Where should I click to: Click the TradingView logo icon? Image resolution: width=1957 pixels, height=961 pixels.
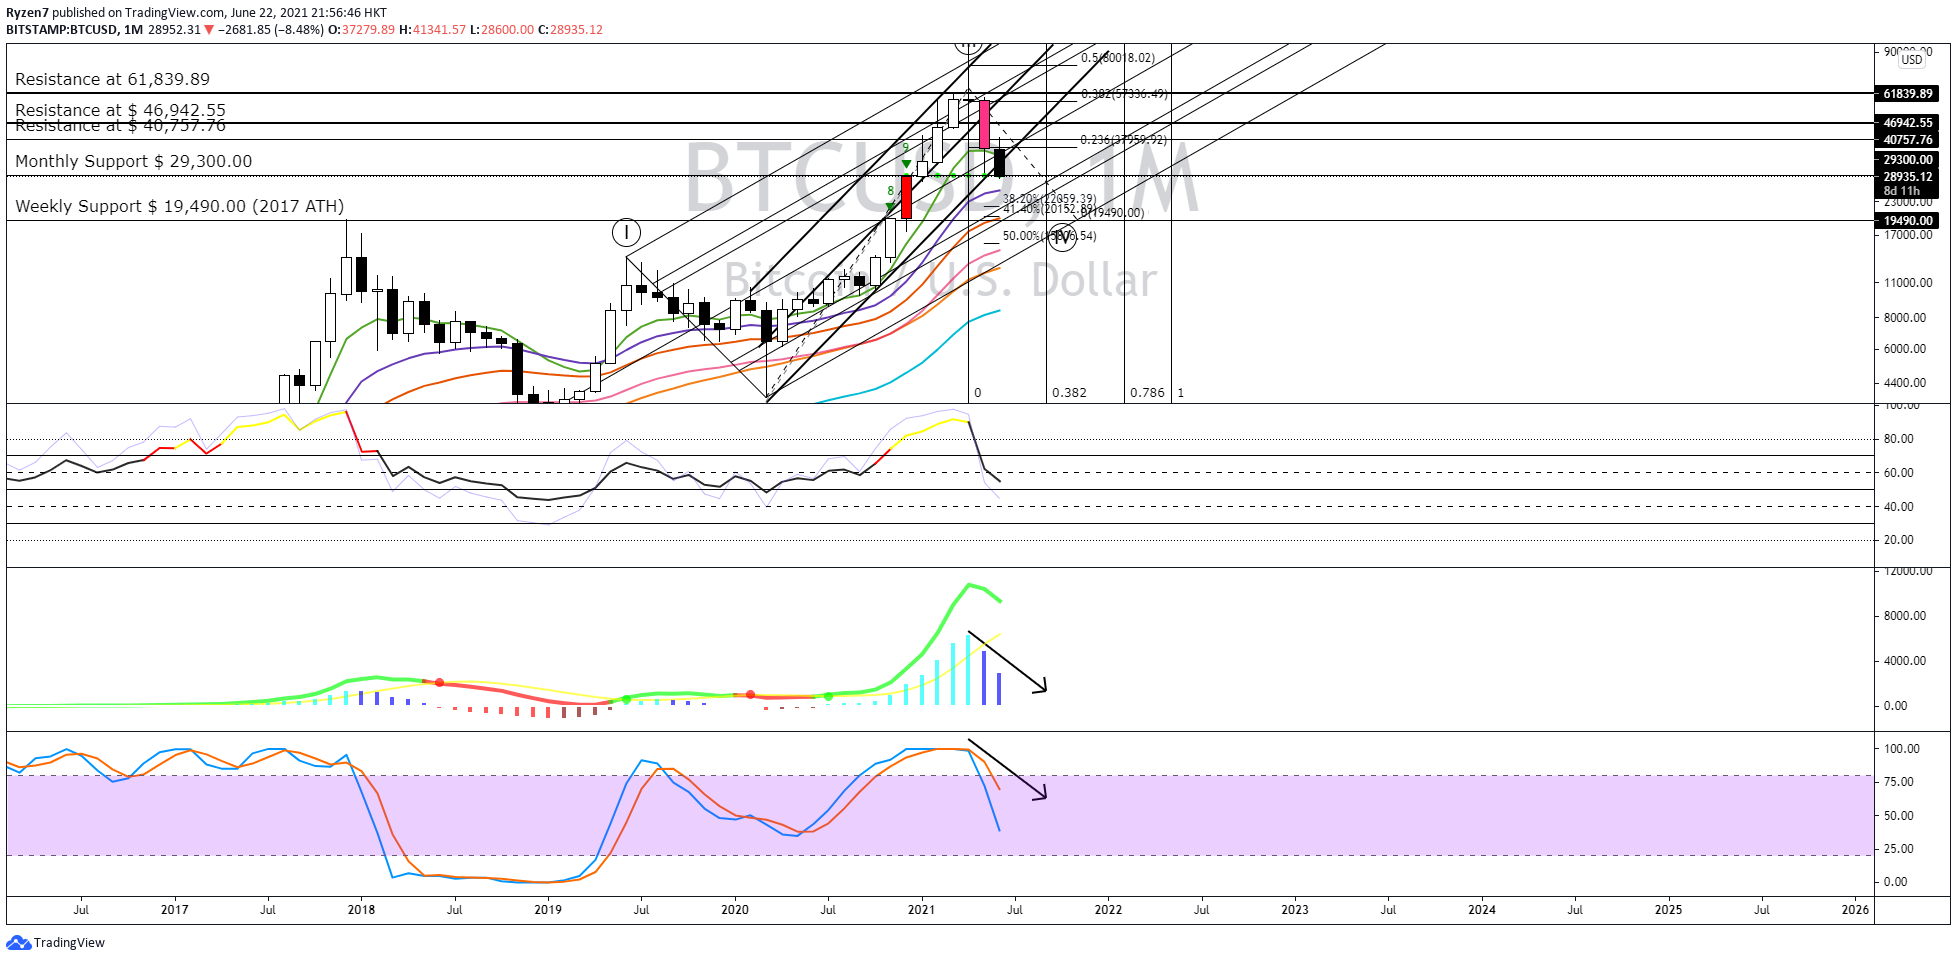tap(18, 942)
